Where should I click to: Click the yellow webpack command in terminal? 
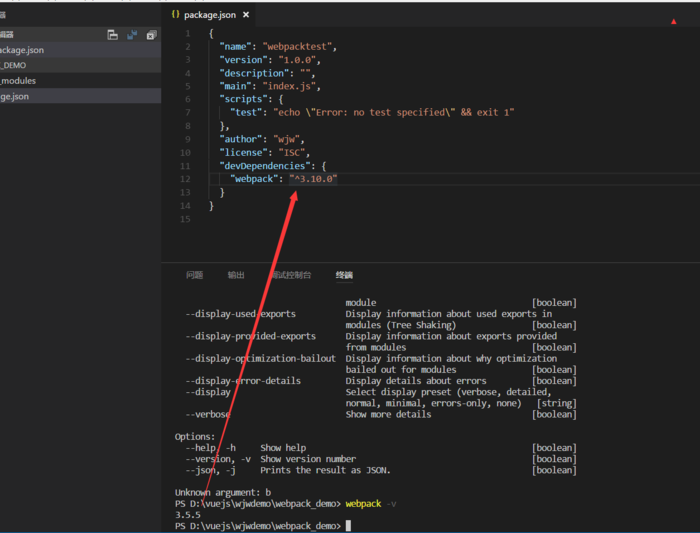363,504
